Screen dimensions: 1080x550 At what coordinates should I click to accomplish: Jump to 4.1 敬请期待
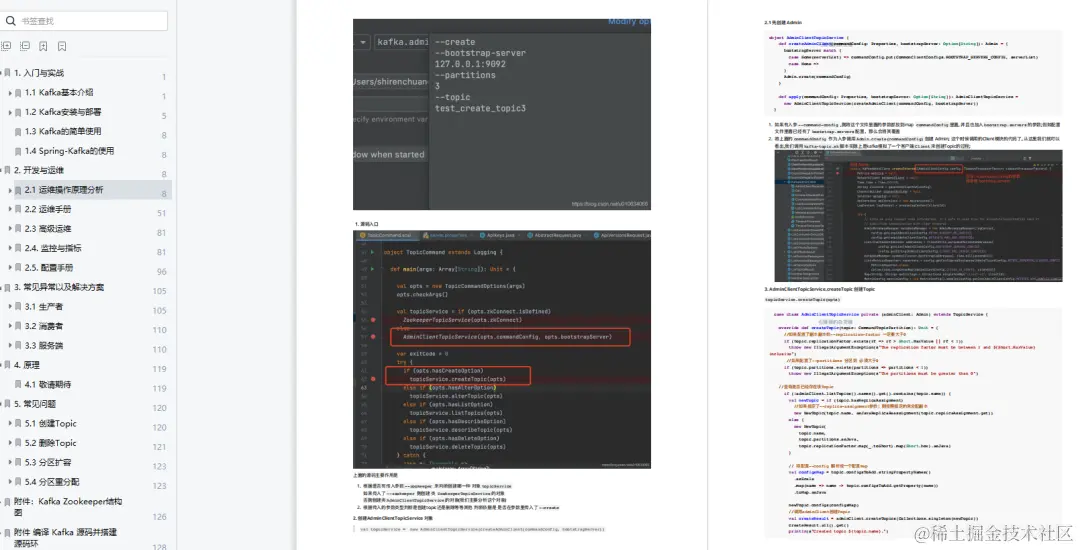[48, 385]
